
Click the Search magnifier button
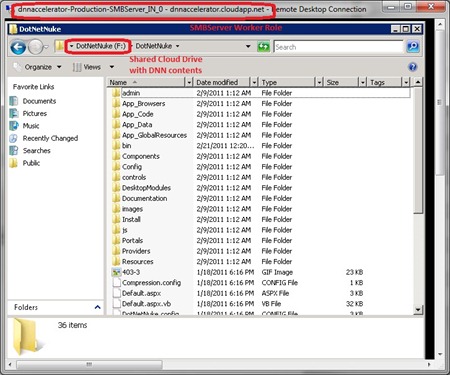[413, 47]
